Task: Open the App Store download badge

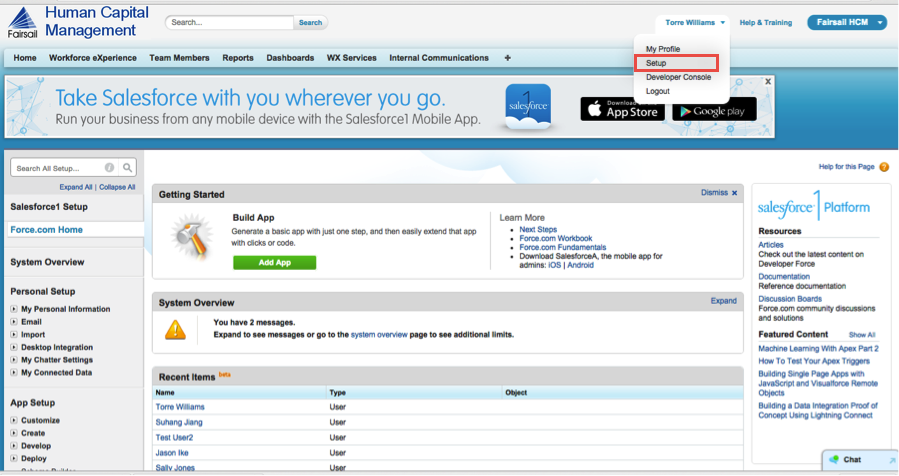Action: pyautogui.click(x=621, y=109)
